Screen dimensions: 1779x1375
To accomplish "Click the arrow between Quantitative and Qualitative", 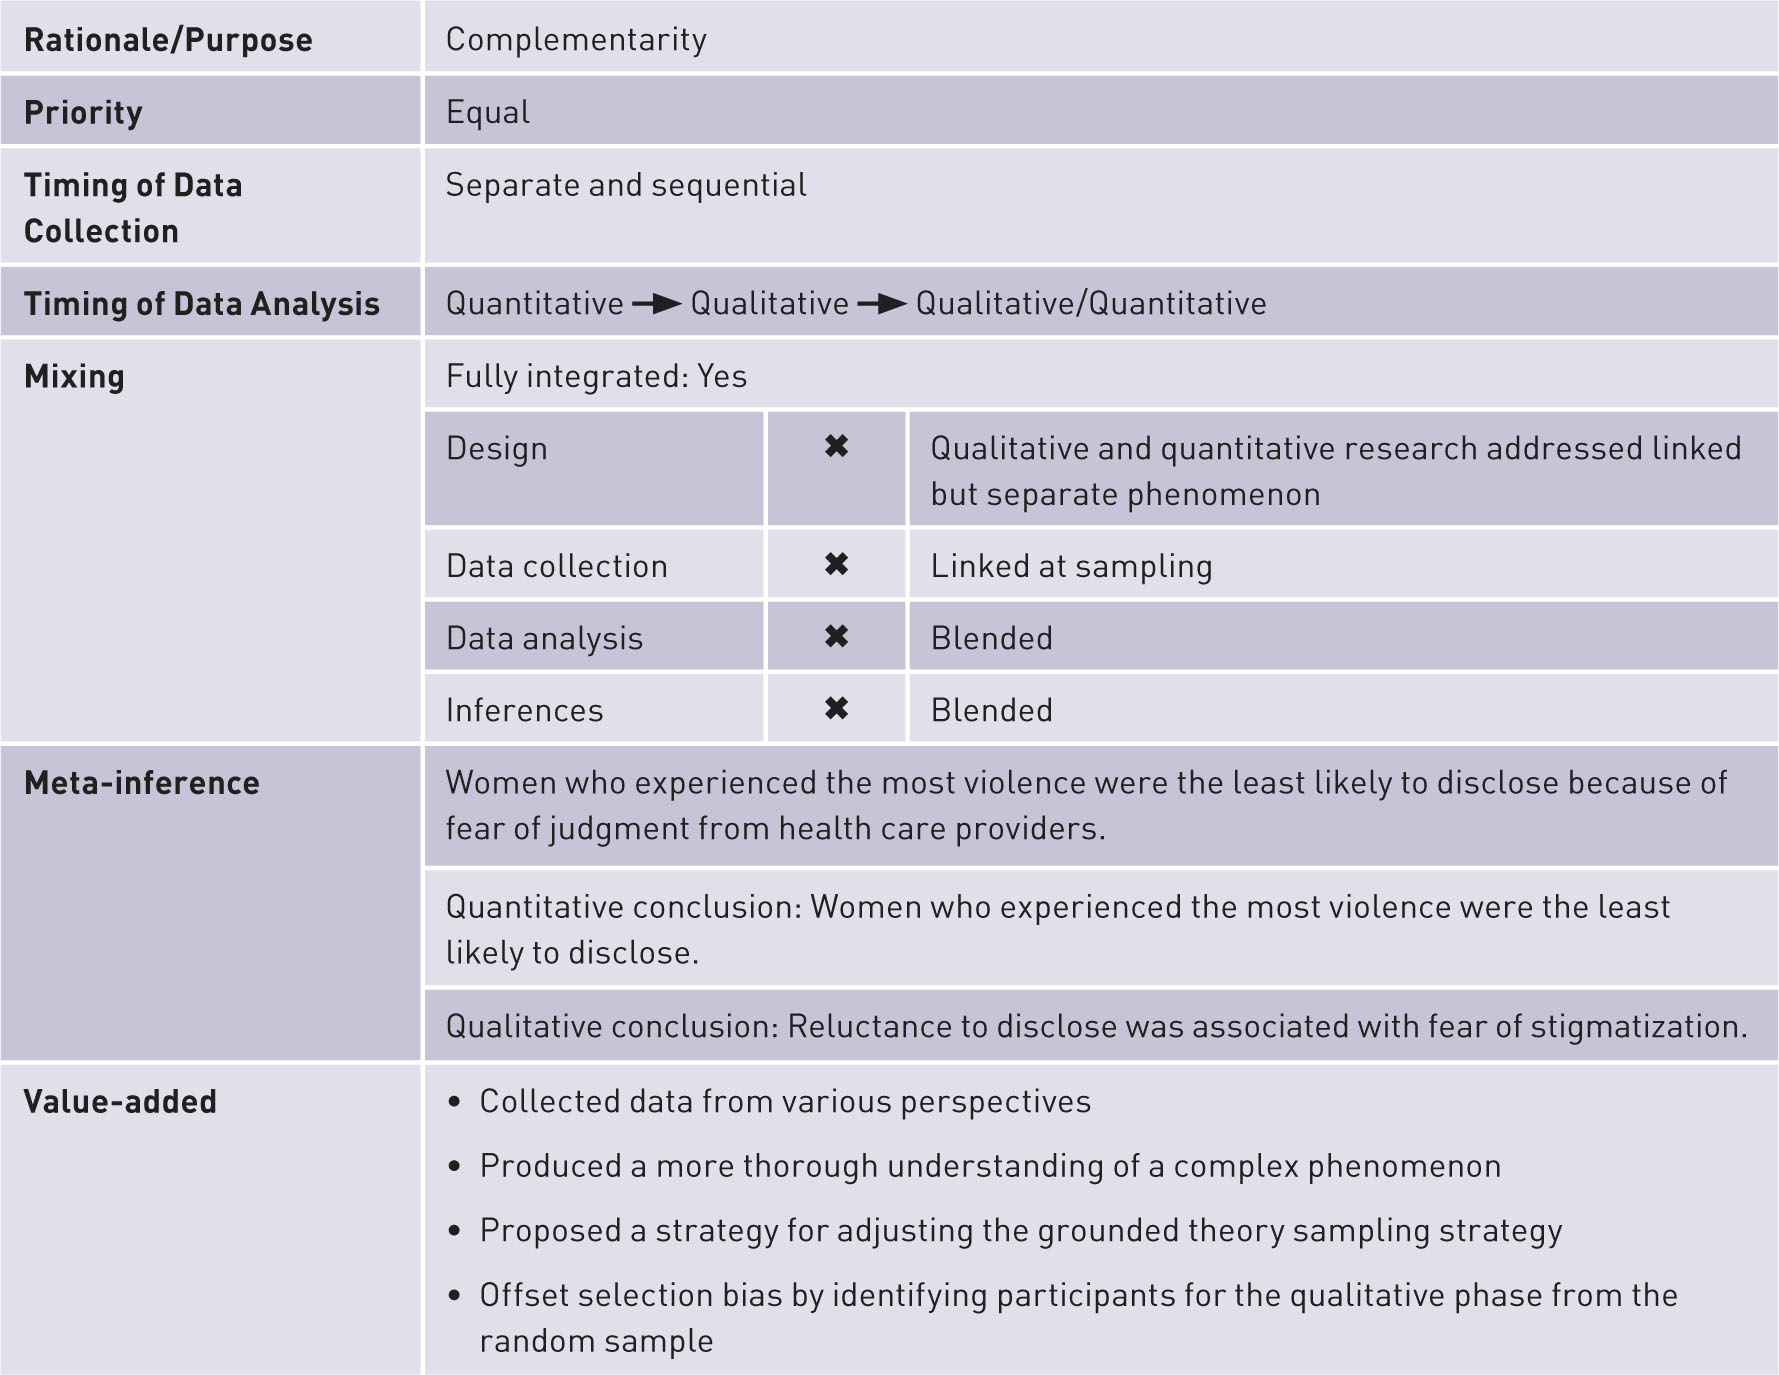I will [x=657, y=304].
